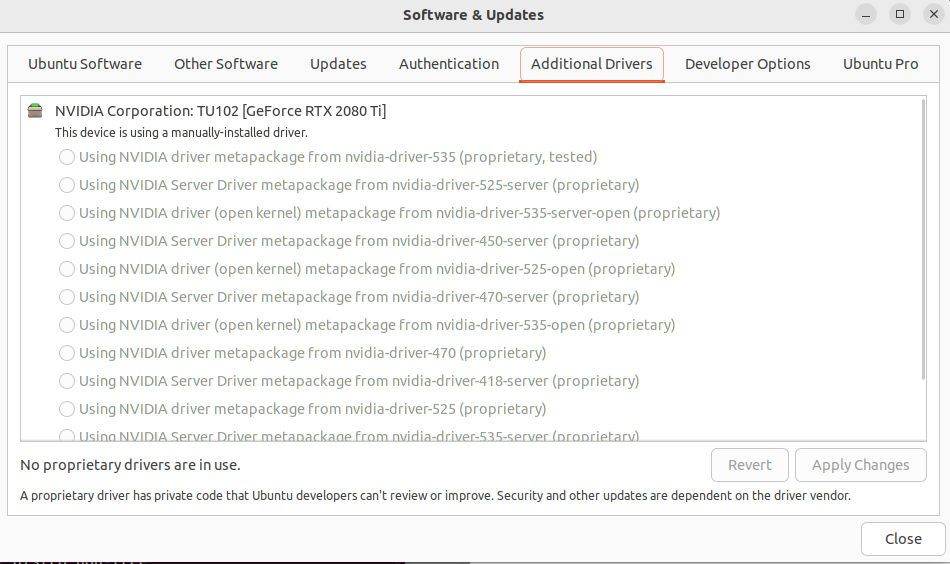Screen dimensions: 950x564
Task: Switch to Developer Options tab
Action: pyautogui.click(x=748, y=64)
